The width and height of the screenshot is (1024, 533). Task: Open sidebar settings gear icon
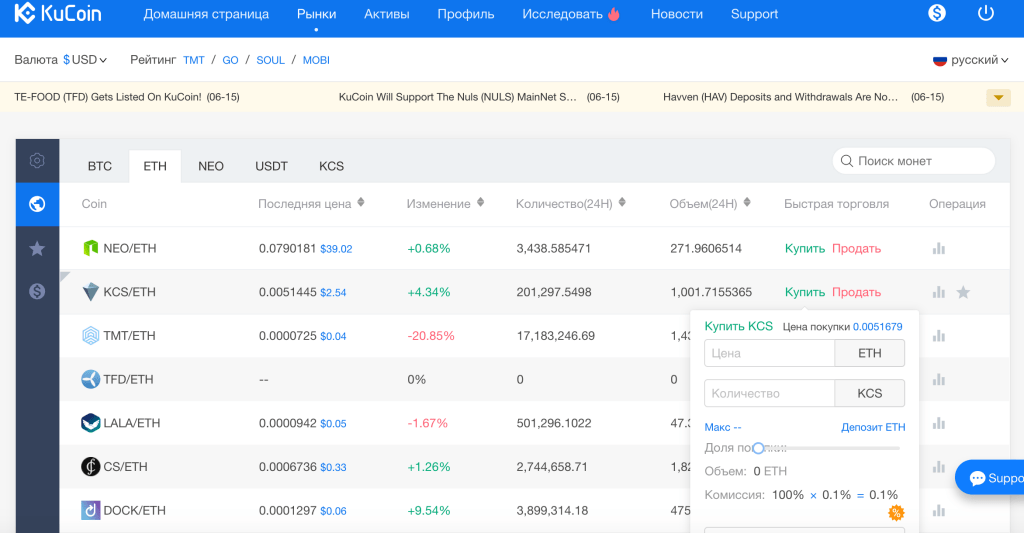37,160
